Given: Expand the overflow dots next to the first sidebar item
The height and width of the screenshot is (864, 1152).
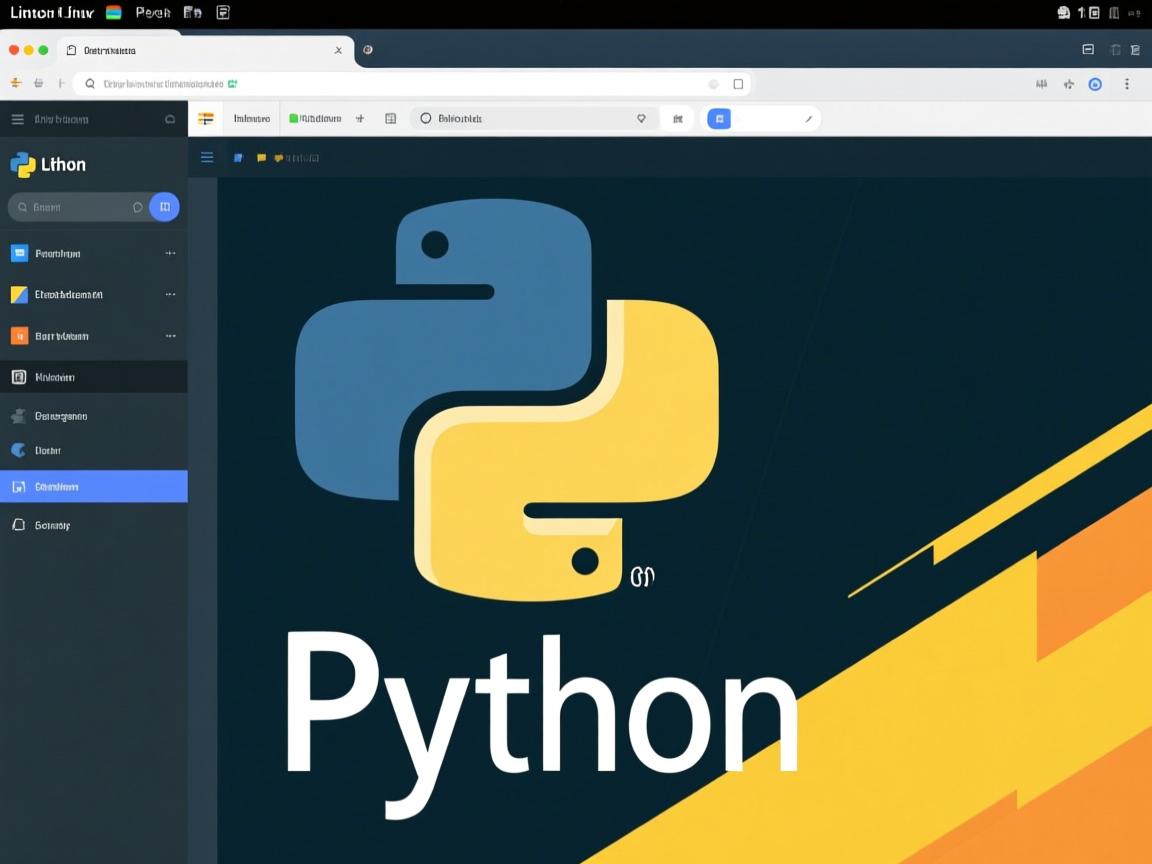Looking at the screenshot, I should (170, 253).
